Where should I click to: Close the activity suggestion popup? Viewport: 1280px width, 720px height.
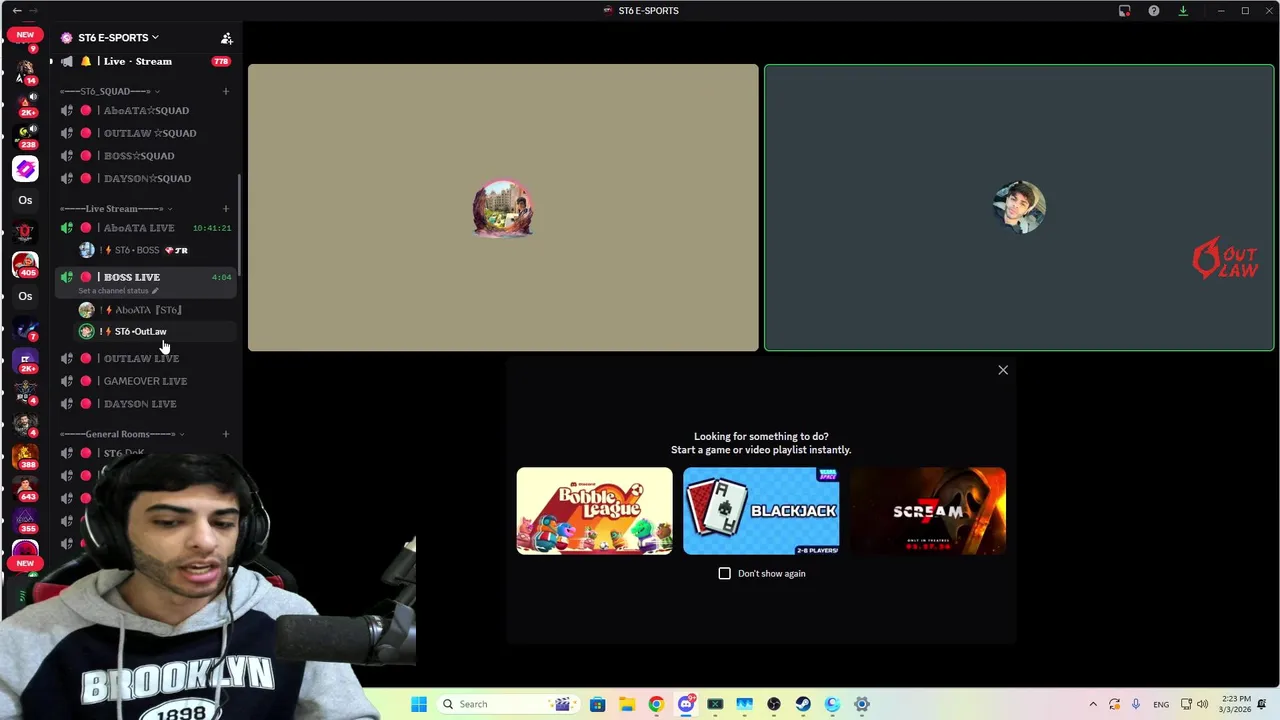[x=1003, y=370]
